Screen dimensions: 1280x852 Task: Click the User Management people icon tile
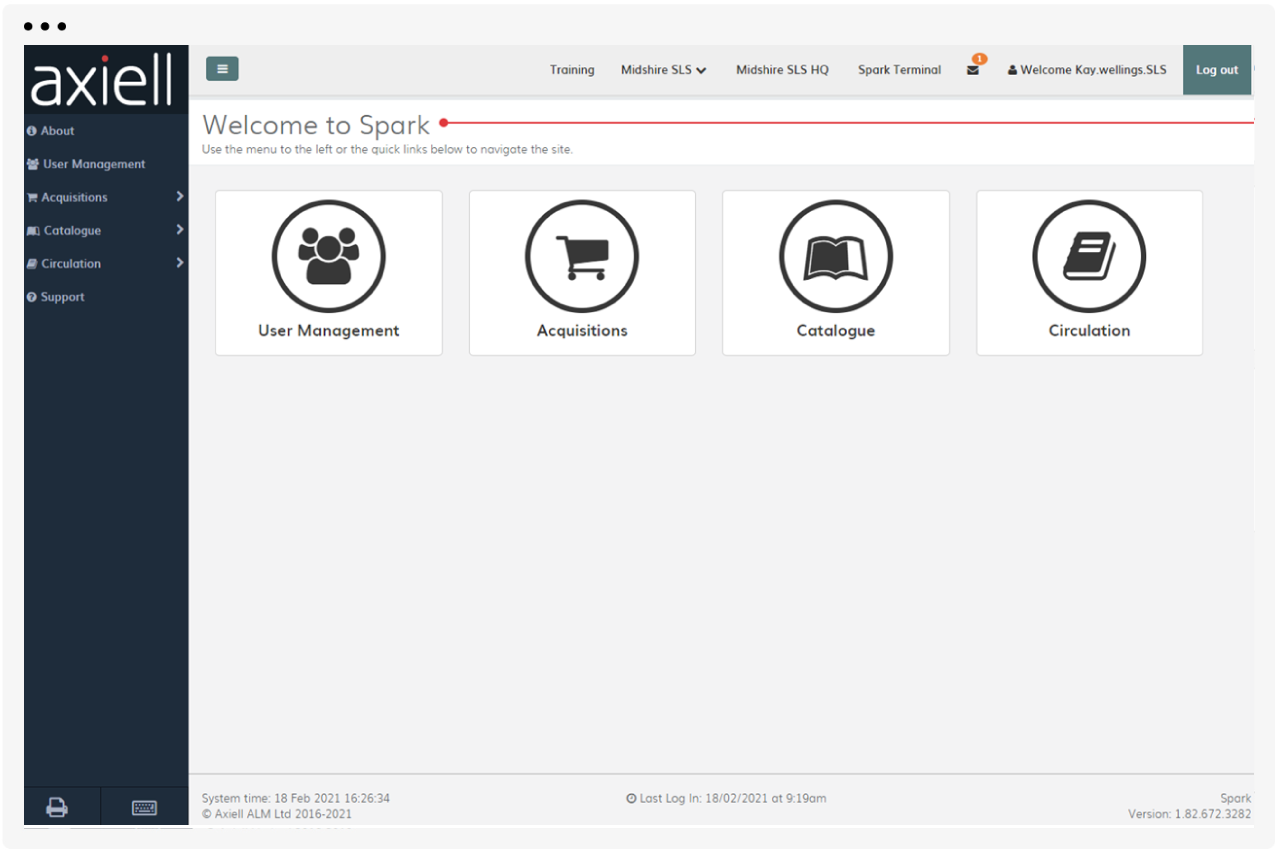point(328,257)
